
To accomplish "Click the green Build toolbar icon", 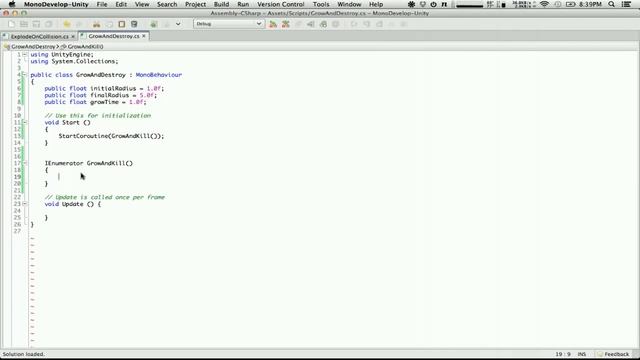I will click(x=154, y=24).
